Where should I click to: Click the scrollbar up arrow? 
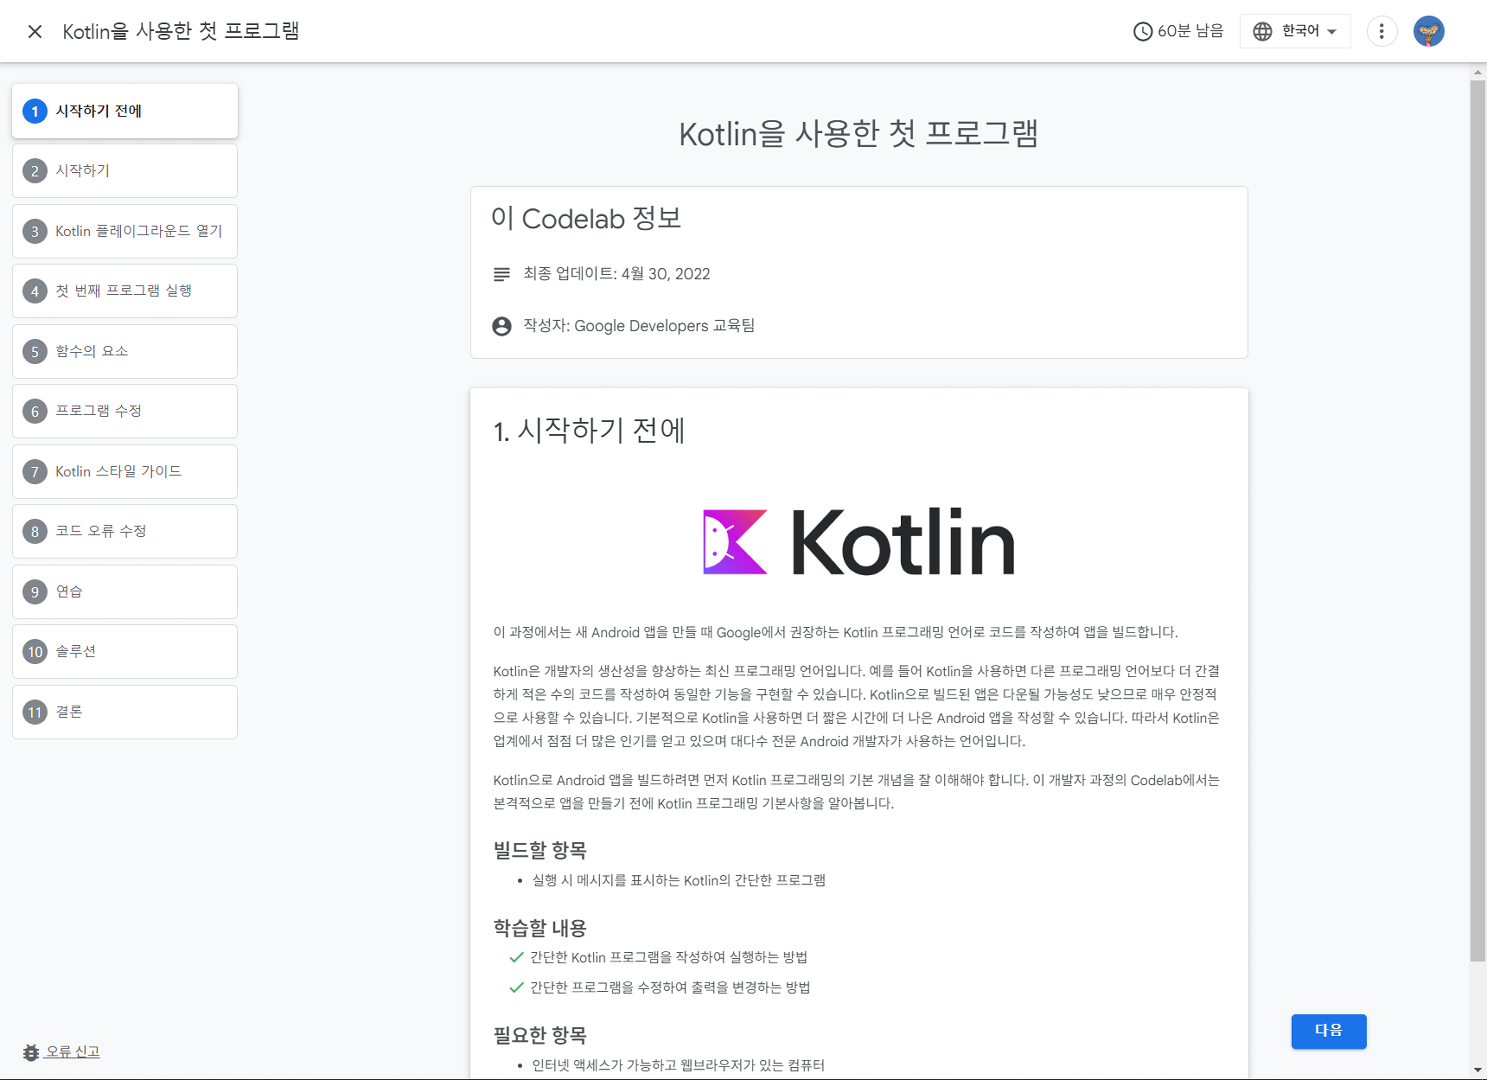pos(1477,72)
